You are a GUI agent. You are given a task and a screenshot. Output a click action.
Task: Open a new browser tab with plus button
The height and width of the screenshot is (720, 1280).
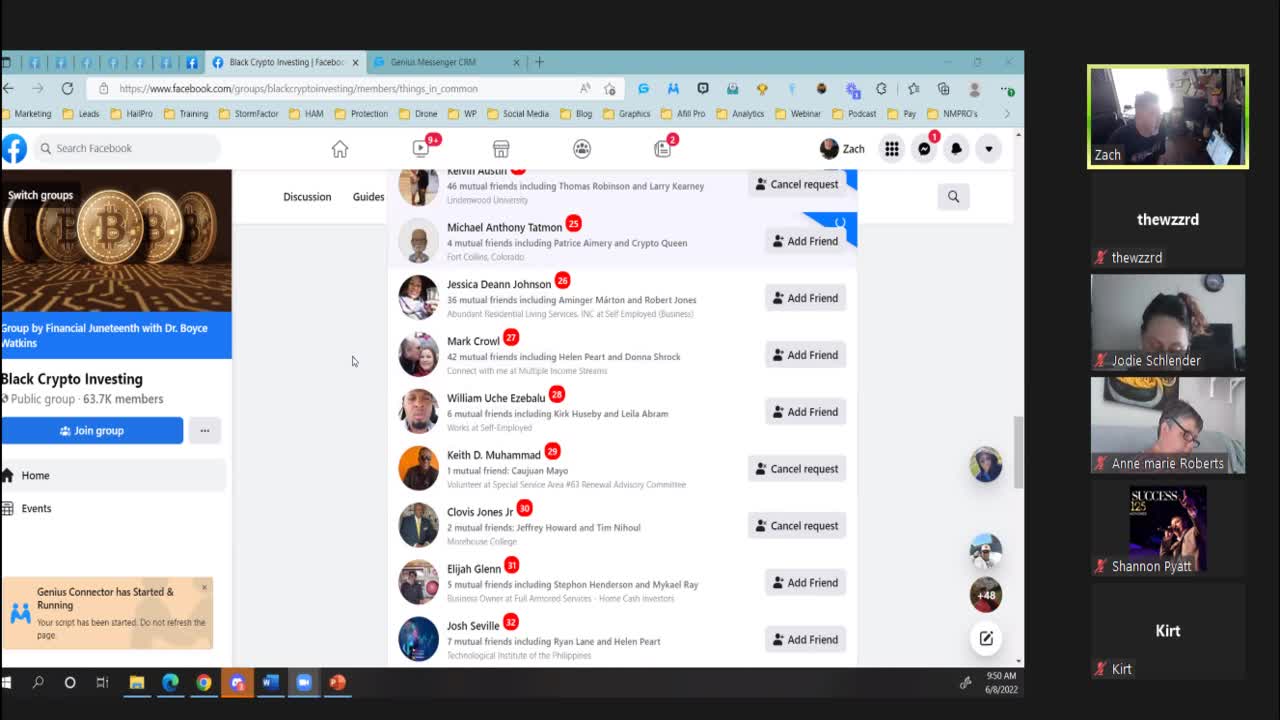(539, 62)
